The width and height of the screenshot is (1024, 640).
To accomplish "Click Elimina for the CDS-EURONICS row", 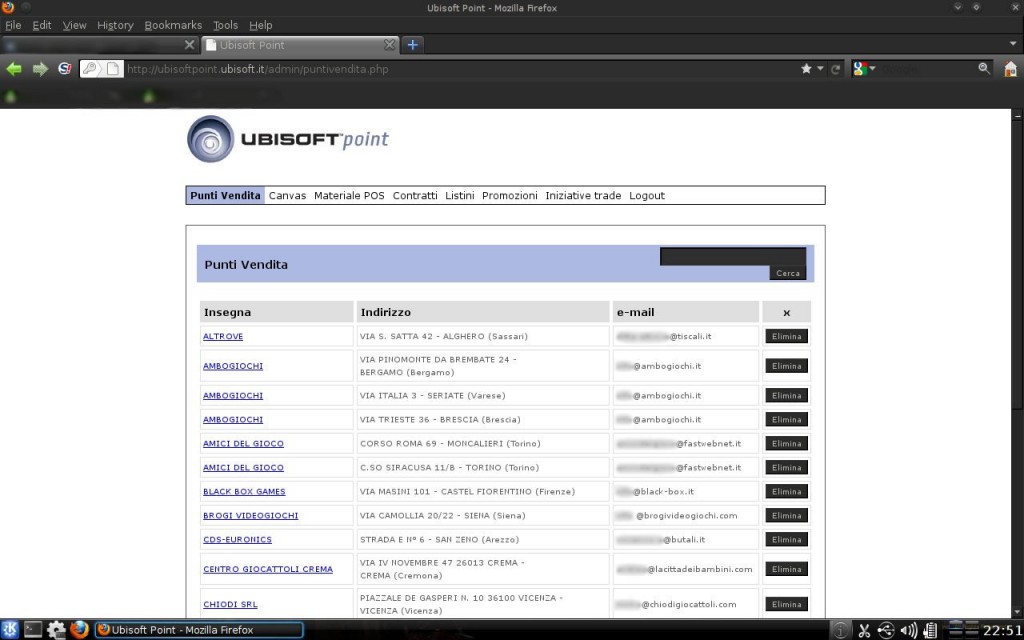I will (786, 539).
